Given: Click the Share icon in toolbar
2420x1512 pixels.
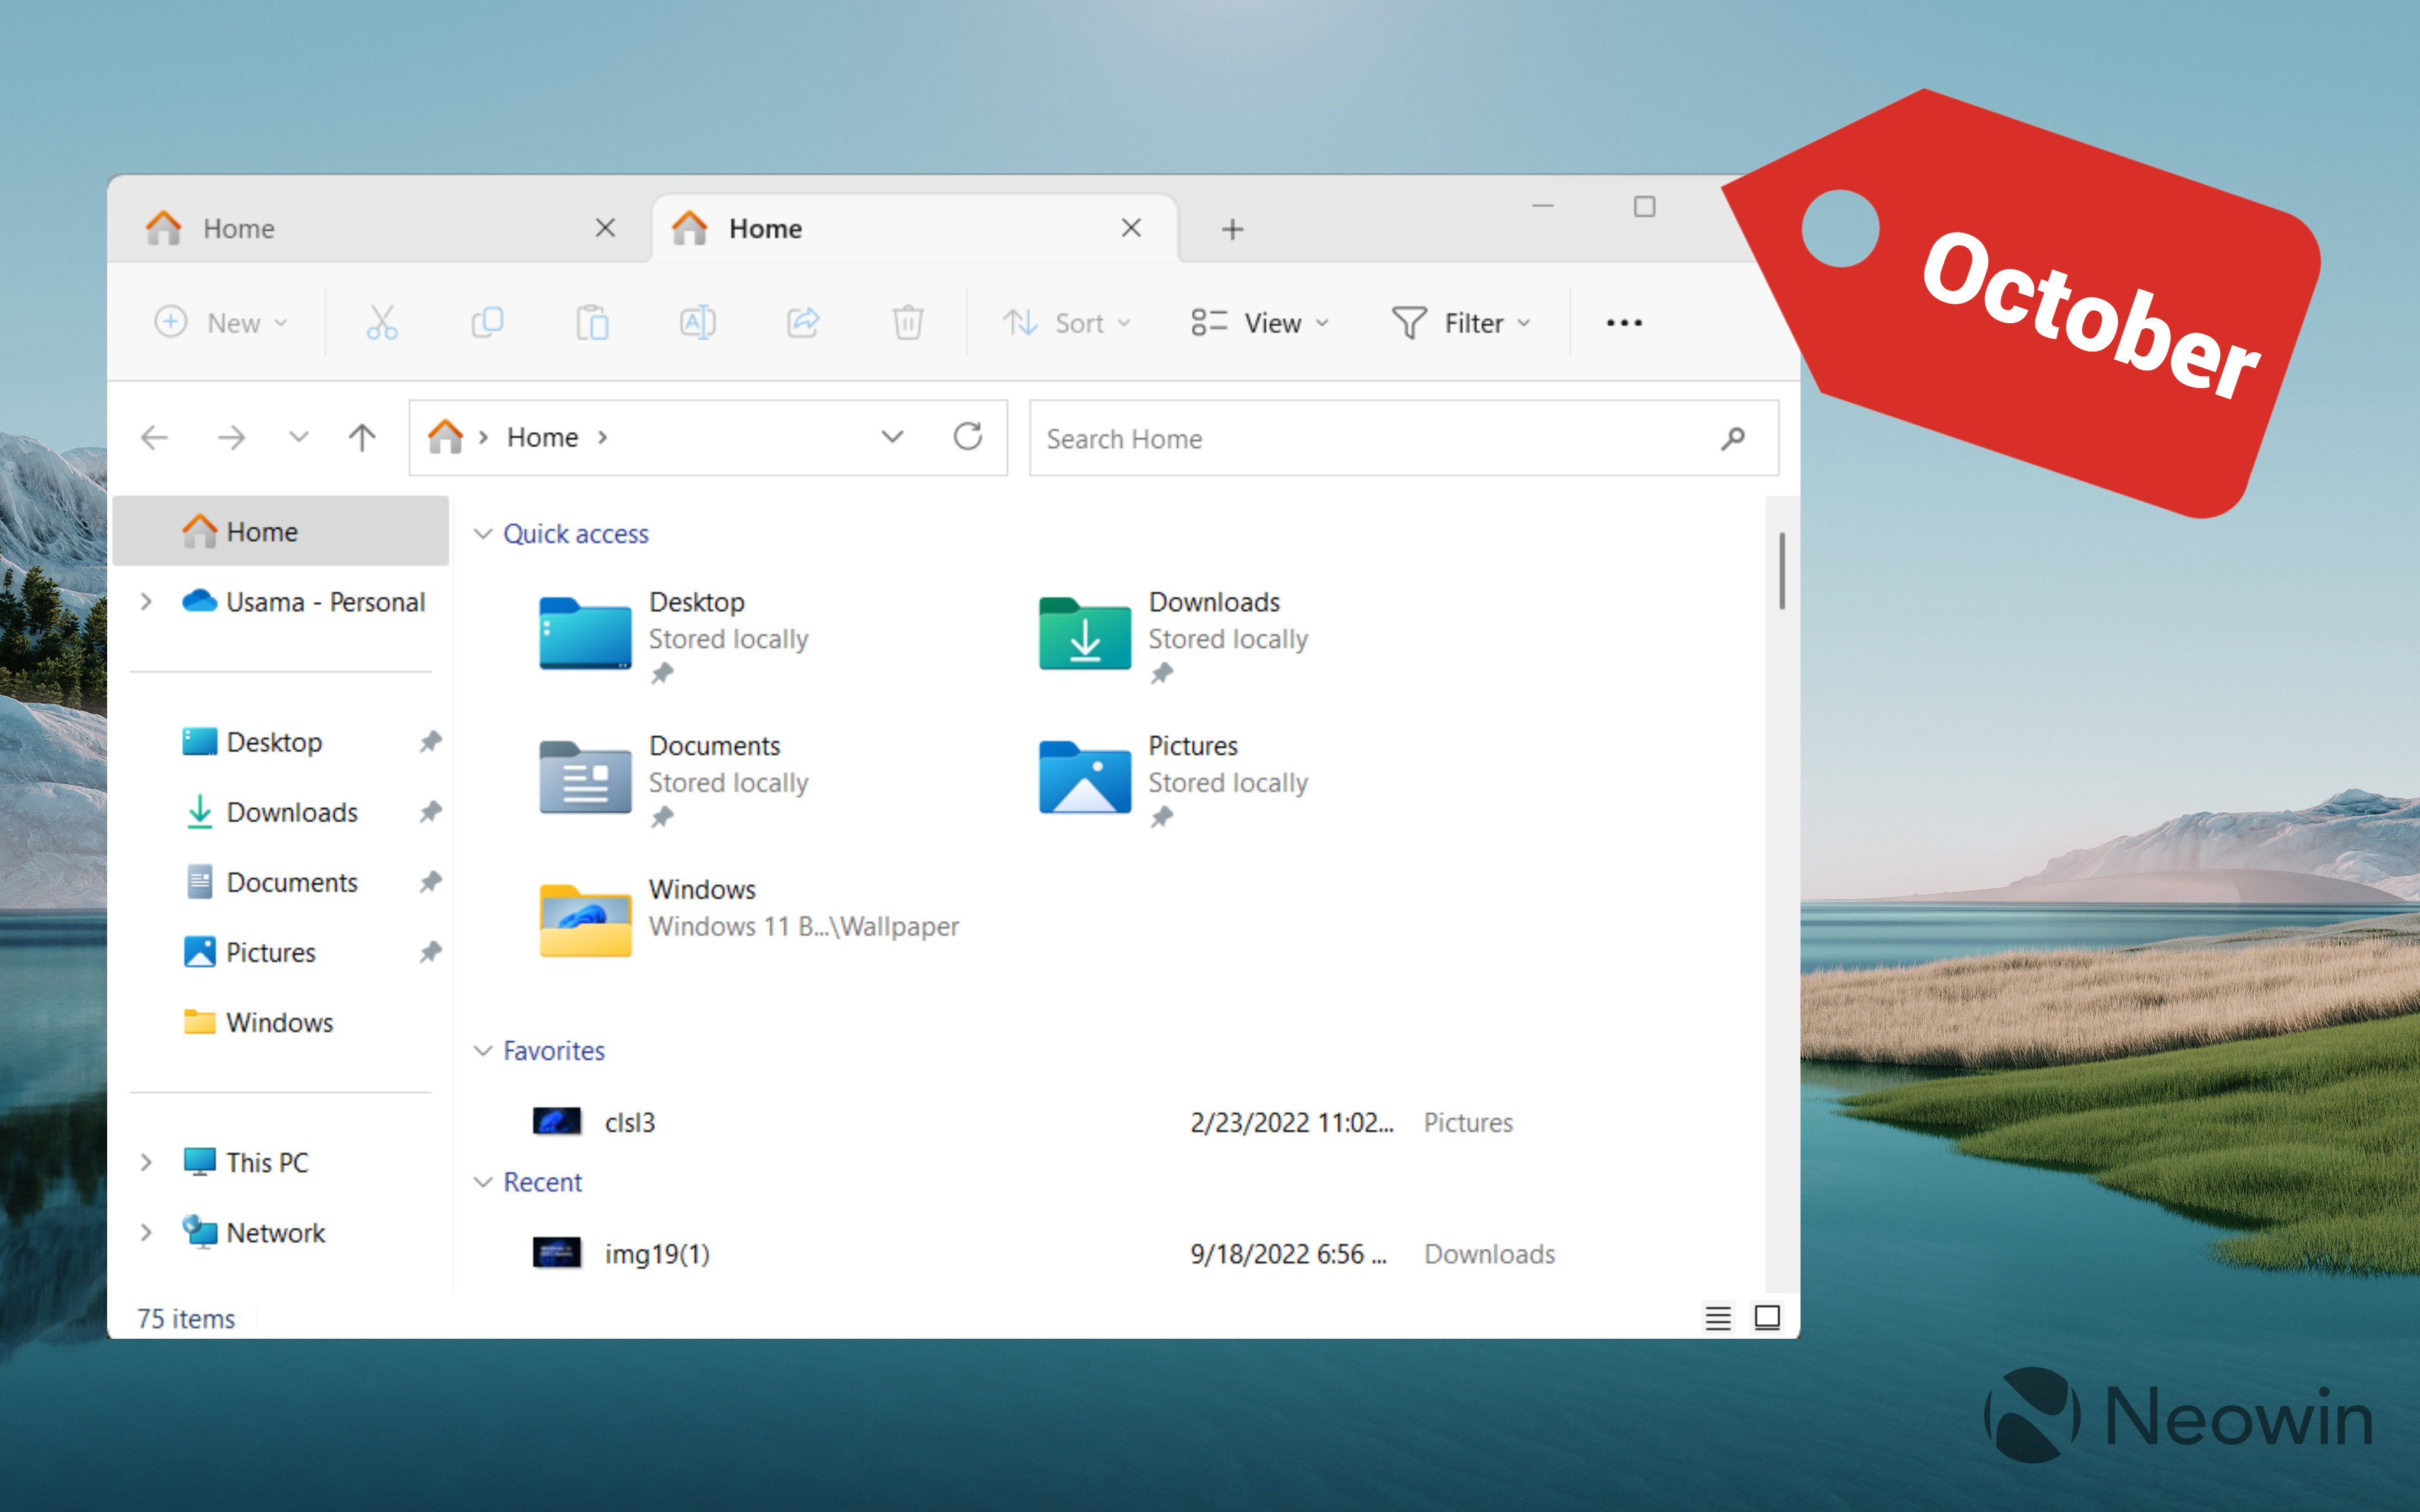Looking at the screenshot, I should click(x=802, y=322).
